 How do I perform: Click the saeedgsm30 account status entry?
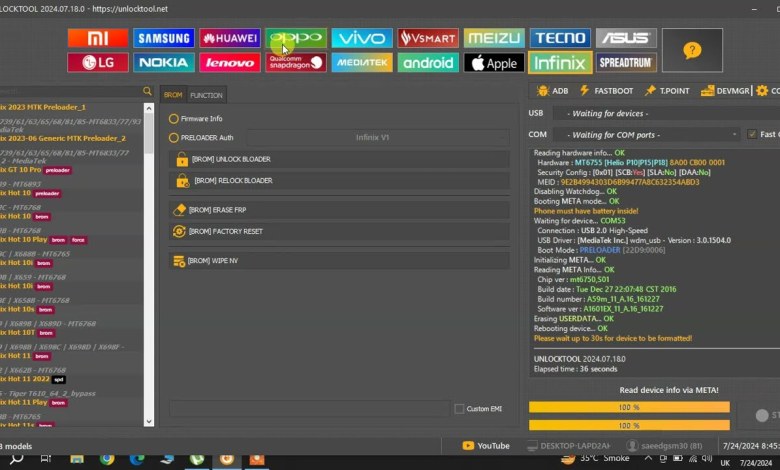point(664,446)
